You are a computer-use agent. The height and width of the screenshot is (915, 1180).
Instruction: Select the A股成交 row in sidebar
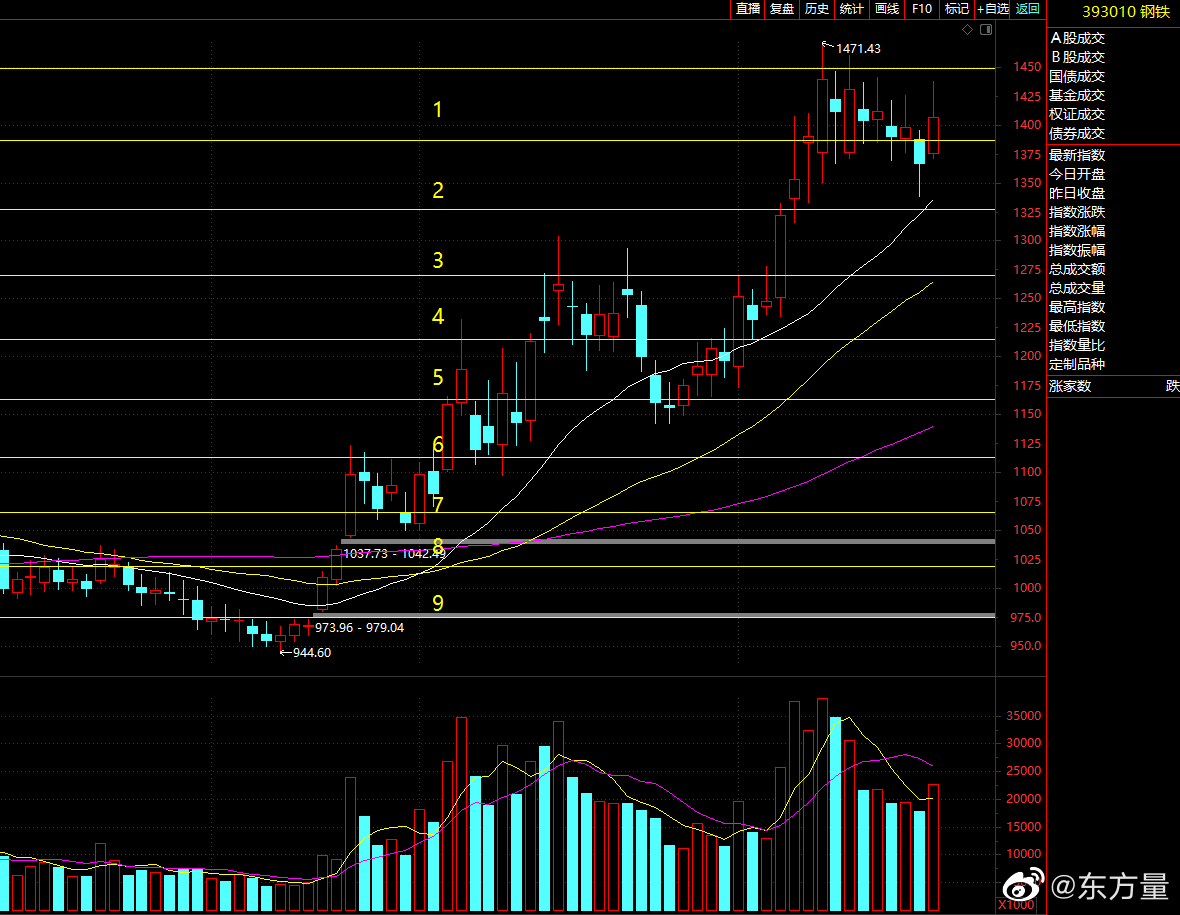coord(1077,38)
